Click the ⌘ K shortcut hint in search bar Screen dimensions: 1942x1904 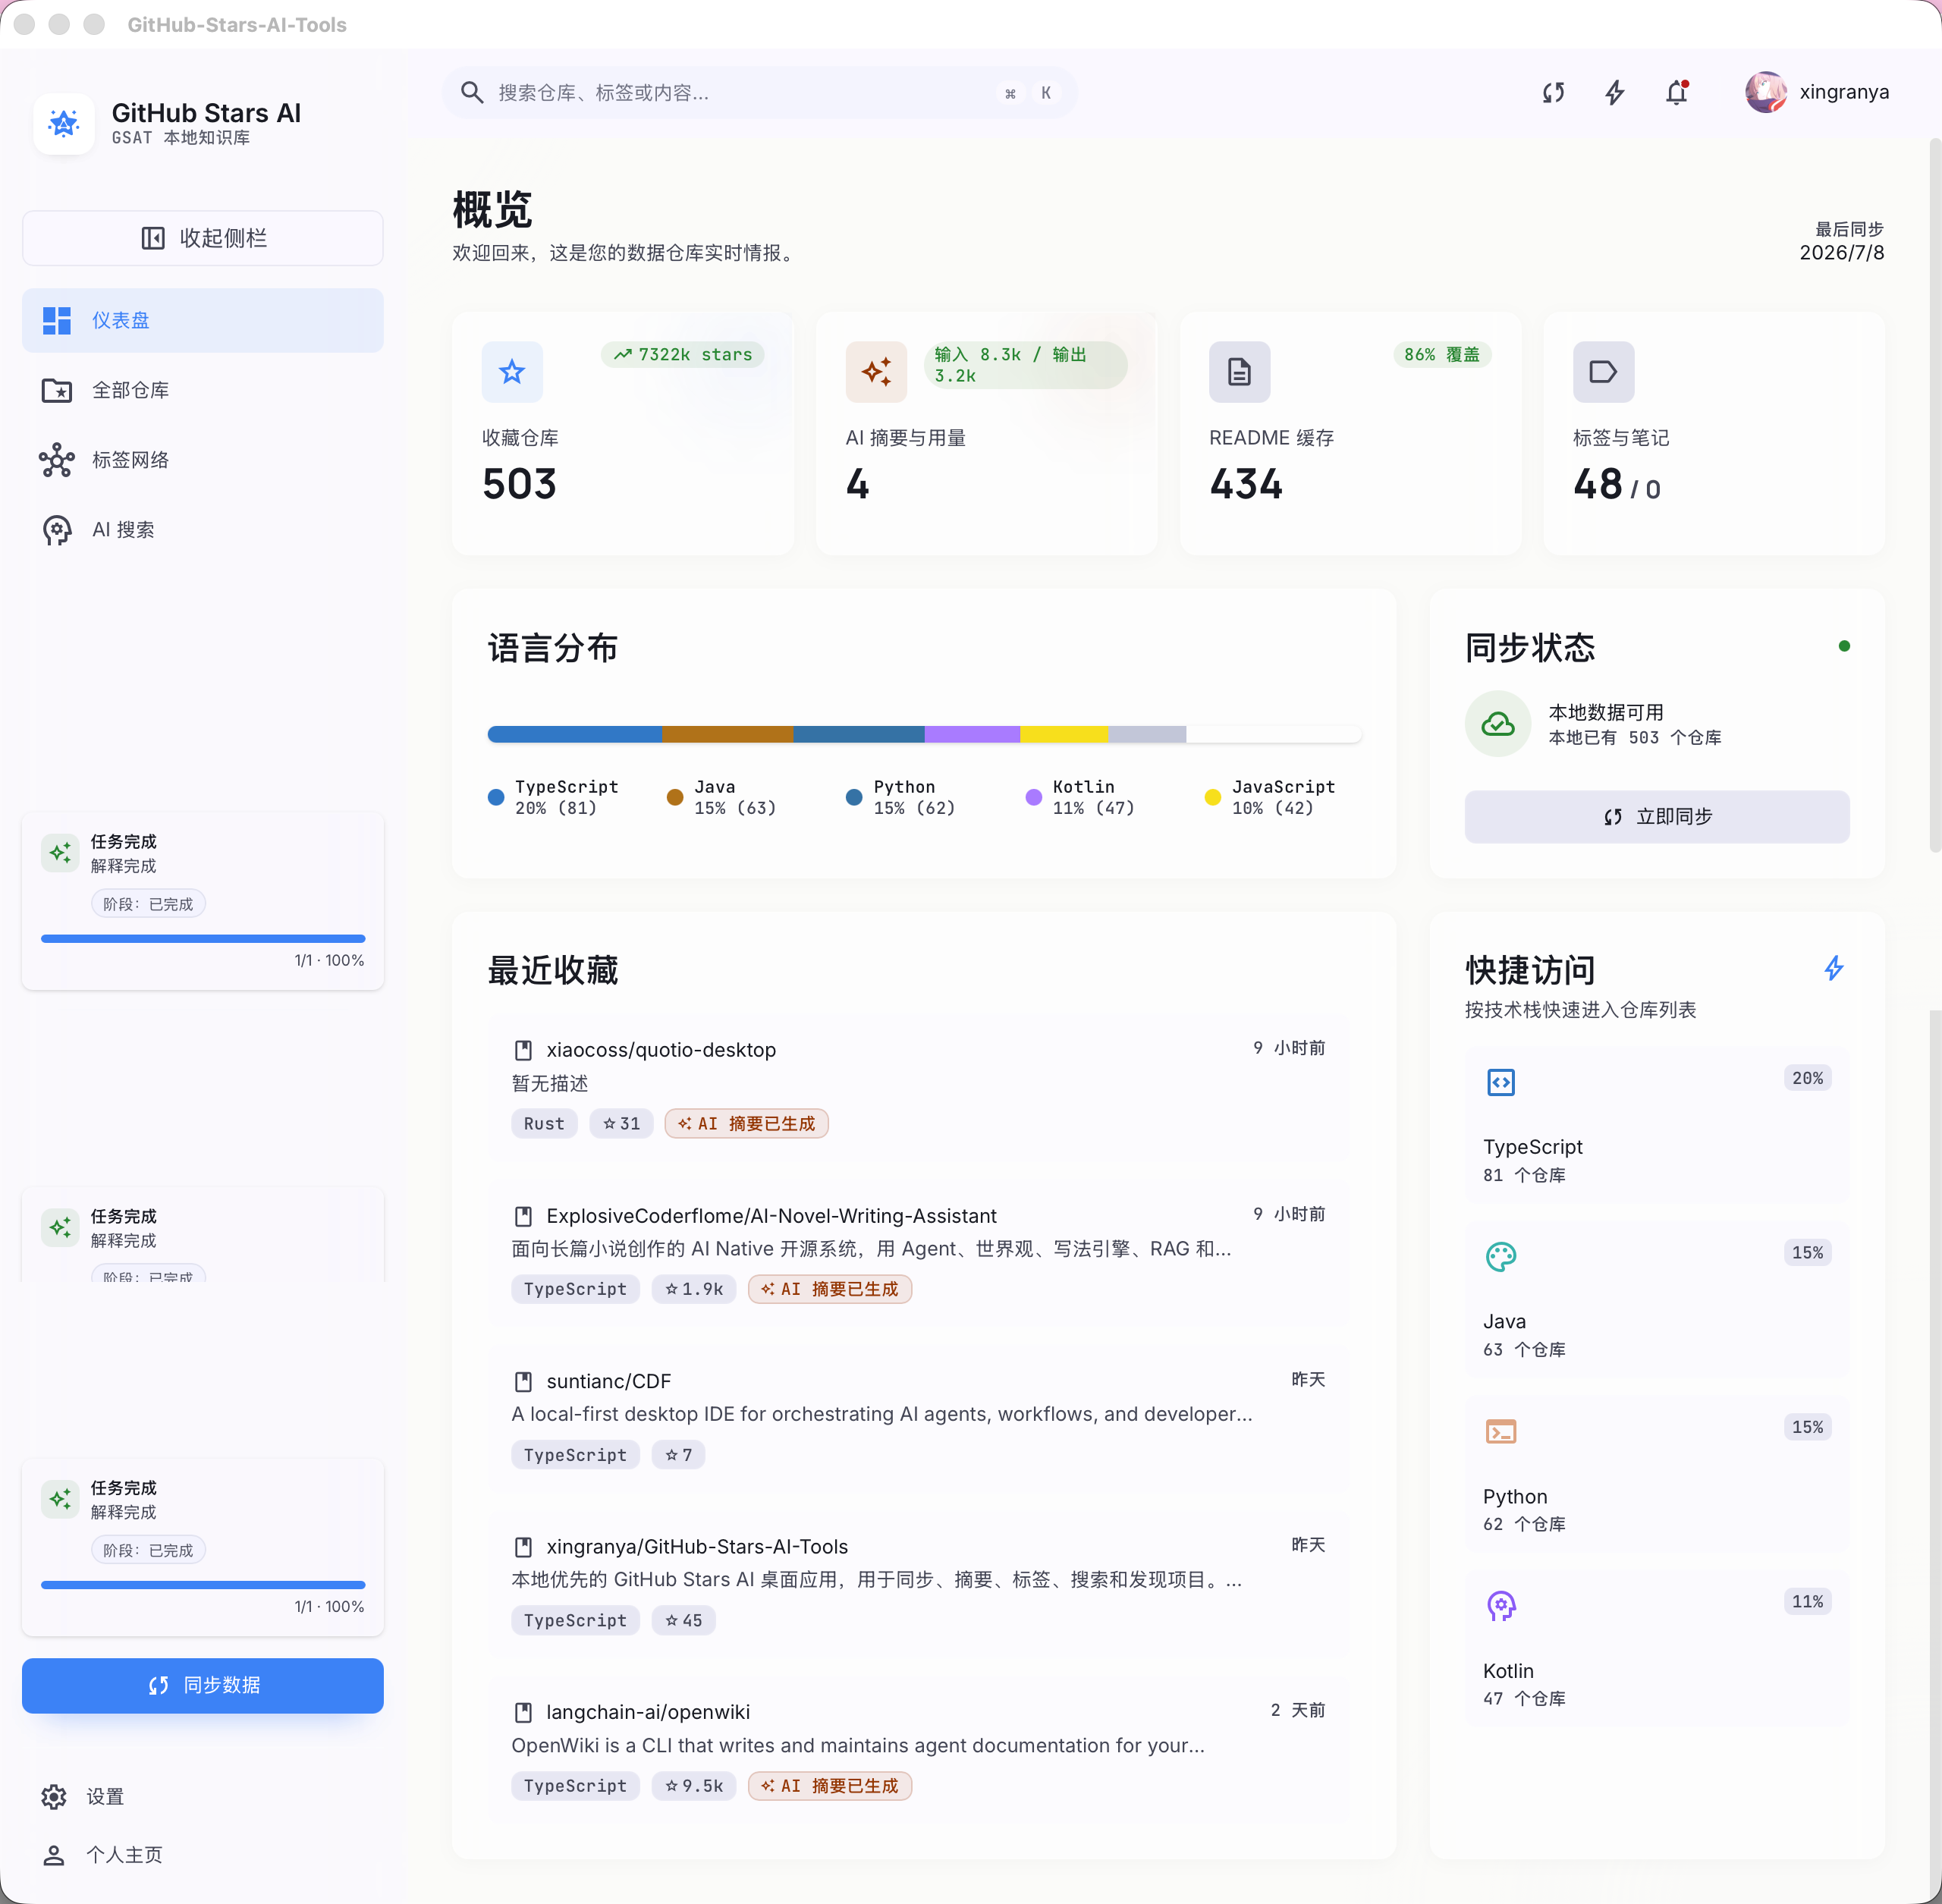[x=1028, y=93]
